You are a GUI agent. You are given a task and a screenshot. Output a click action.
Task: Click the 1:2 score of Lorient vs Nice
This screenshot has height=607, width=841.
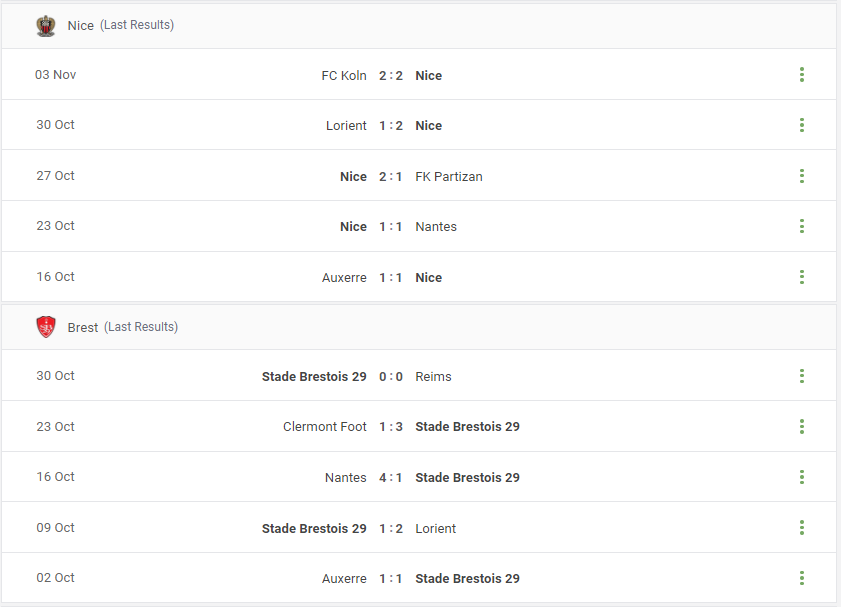coord(390,125)
